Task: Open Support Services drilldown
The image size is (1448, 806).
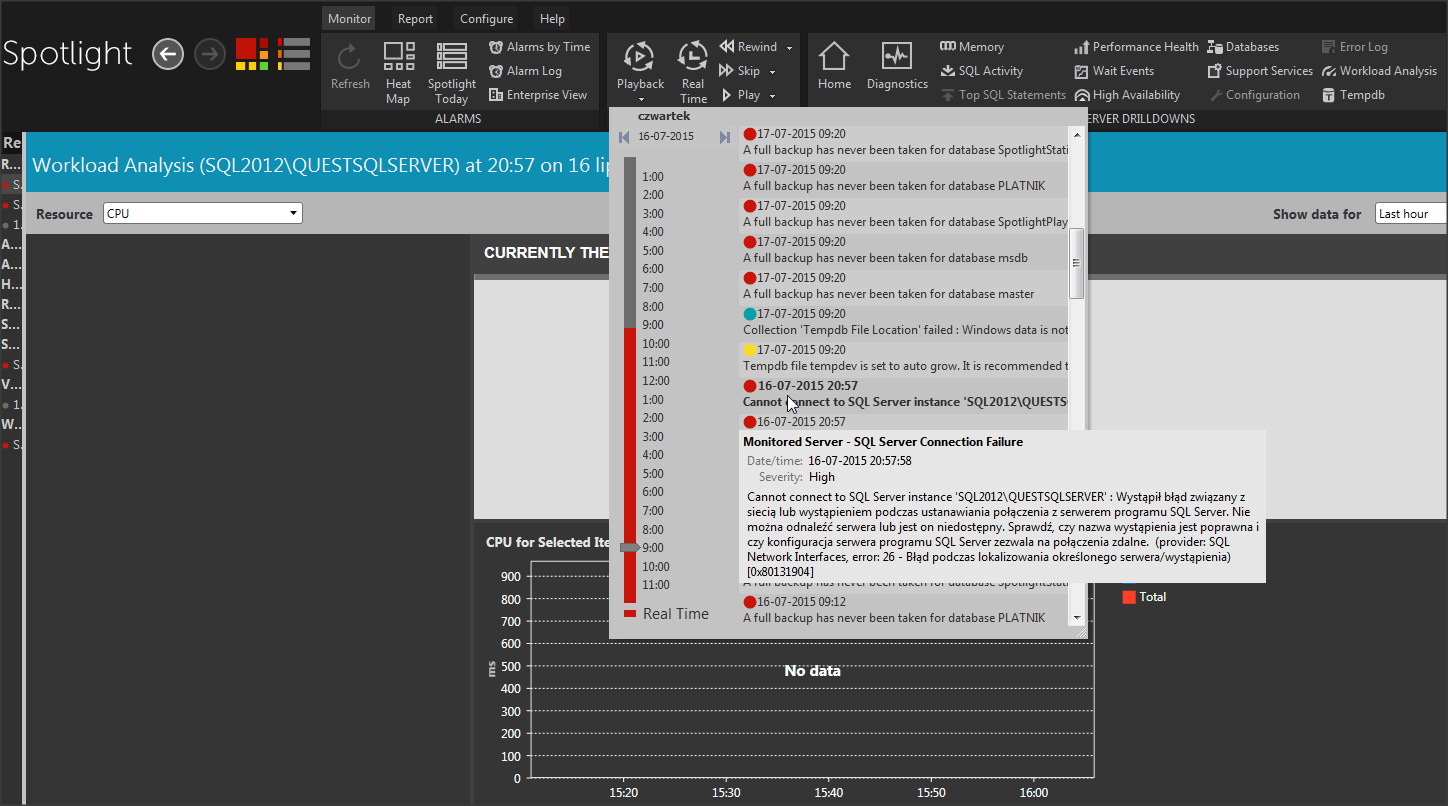Action: pos(1260,71)
